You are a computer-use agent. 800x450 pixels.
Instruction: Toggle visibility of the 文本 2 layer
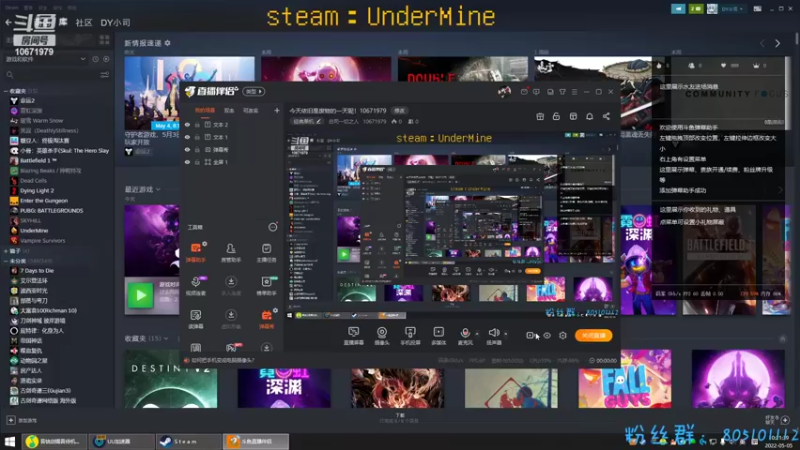(x=187, y=124)
